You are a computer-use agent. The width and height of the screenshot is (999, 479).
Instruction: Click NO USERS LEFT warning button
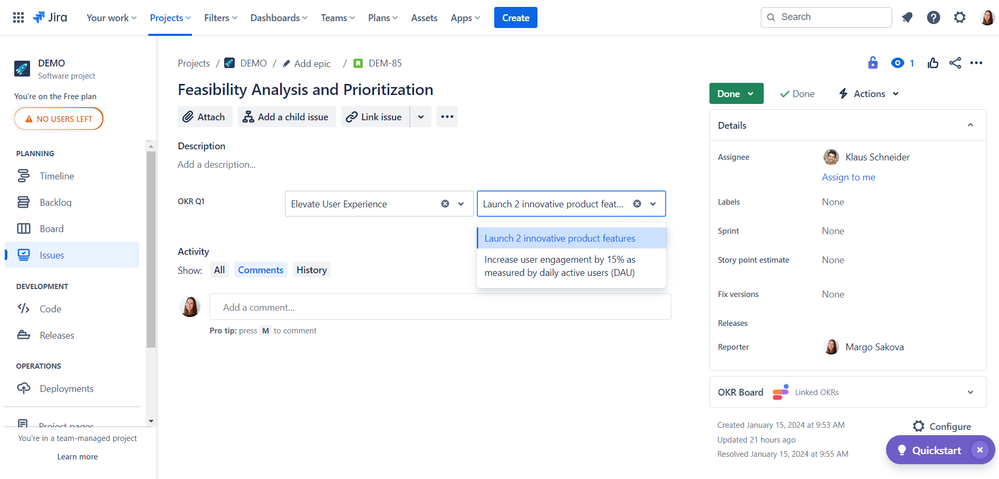(59, 119)
